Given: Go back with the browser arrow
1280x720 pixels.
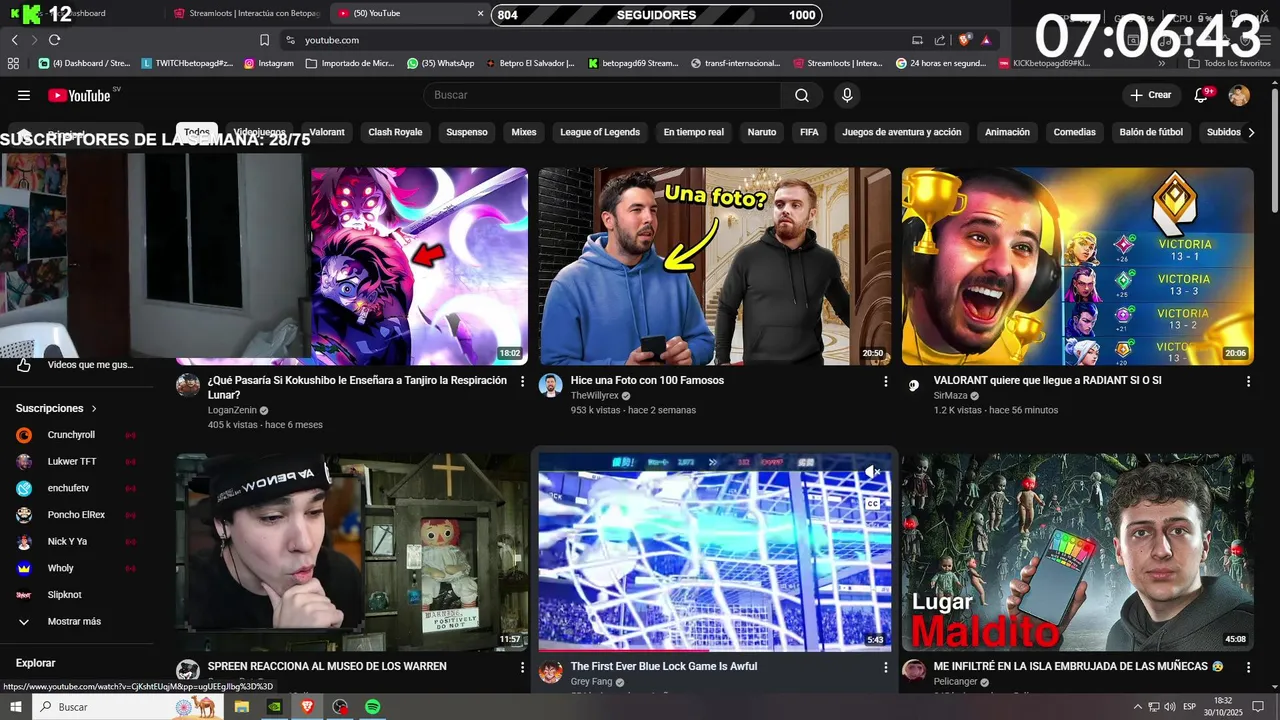Looking at the screenshot, I should point(15,40).
